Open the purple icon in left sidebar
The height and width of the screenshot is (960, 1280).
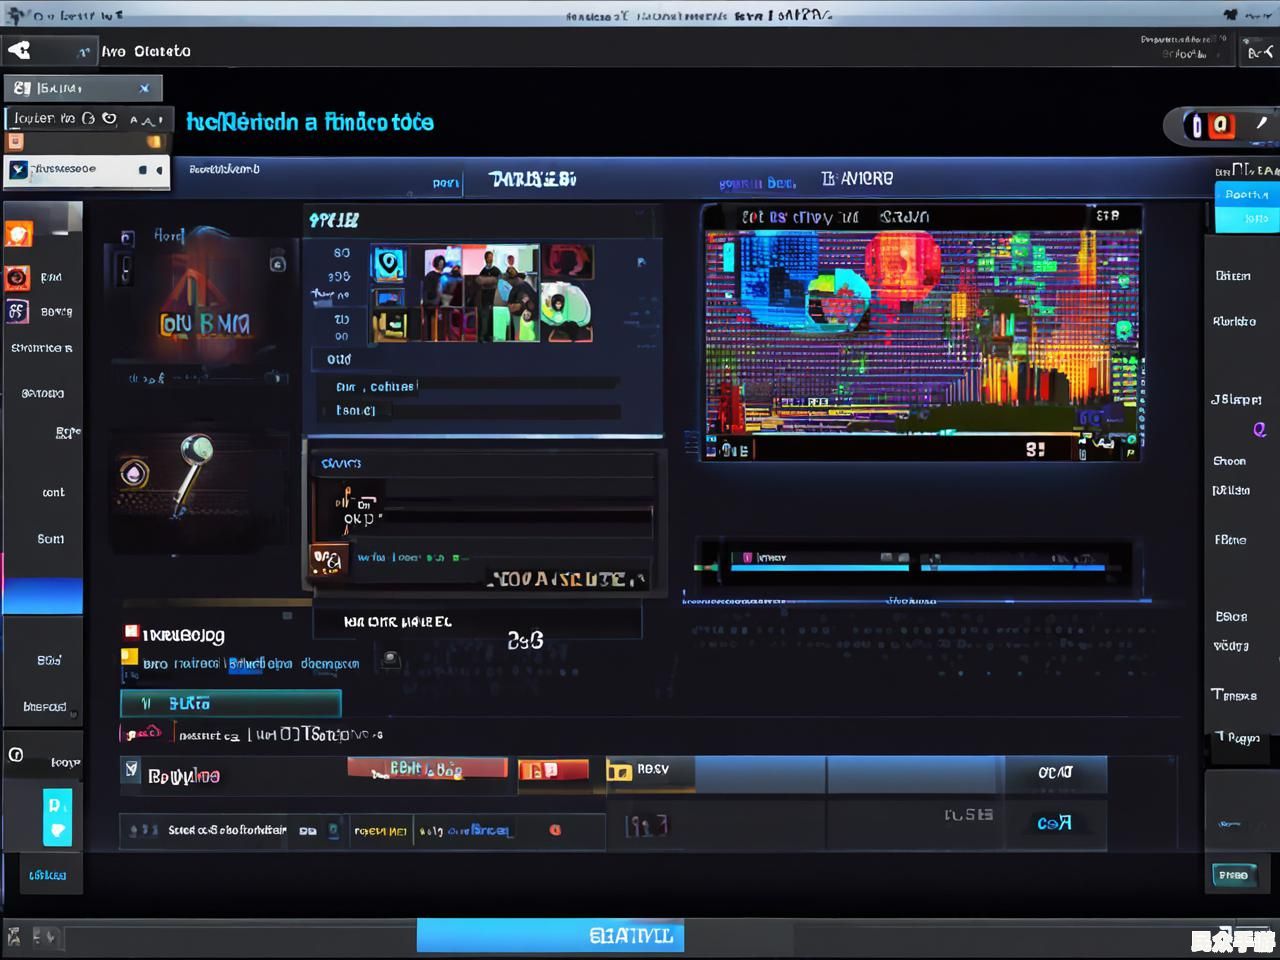17,311
